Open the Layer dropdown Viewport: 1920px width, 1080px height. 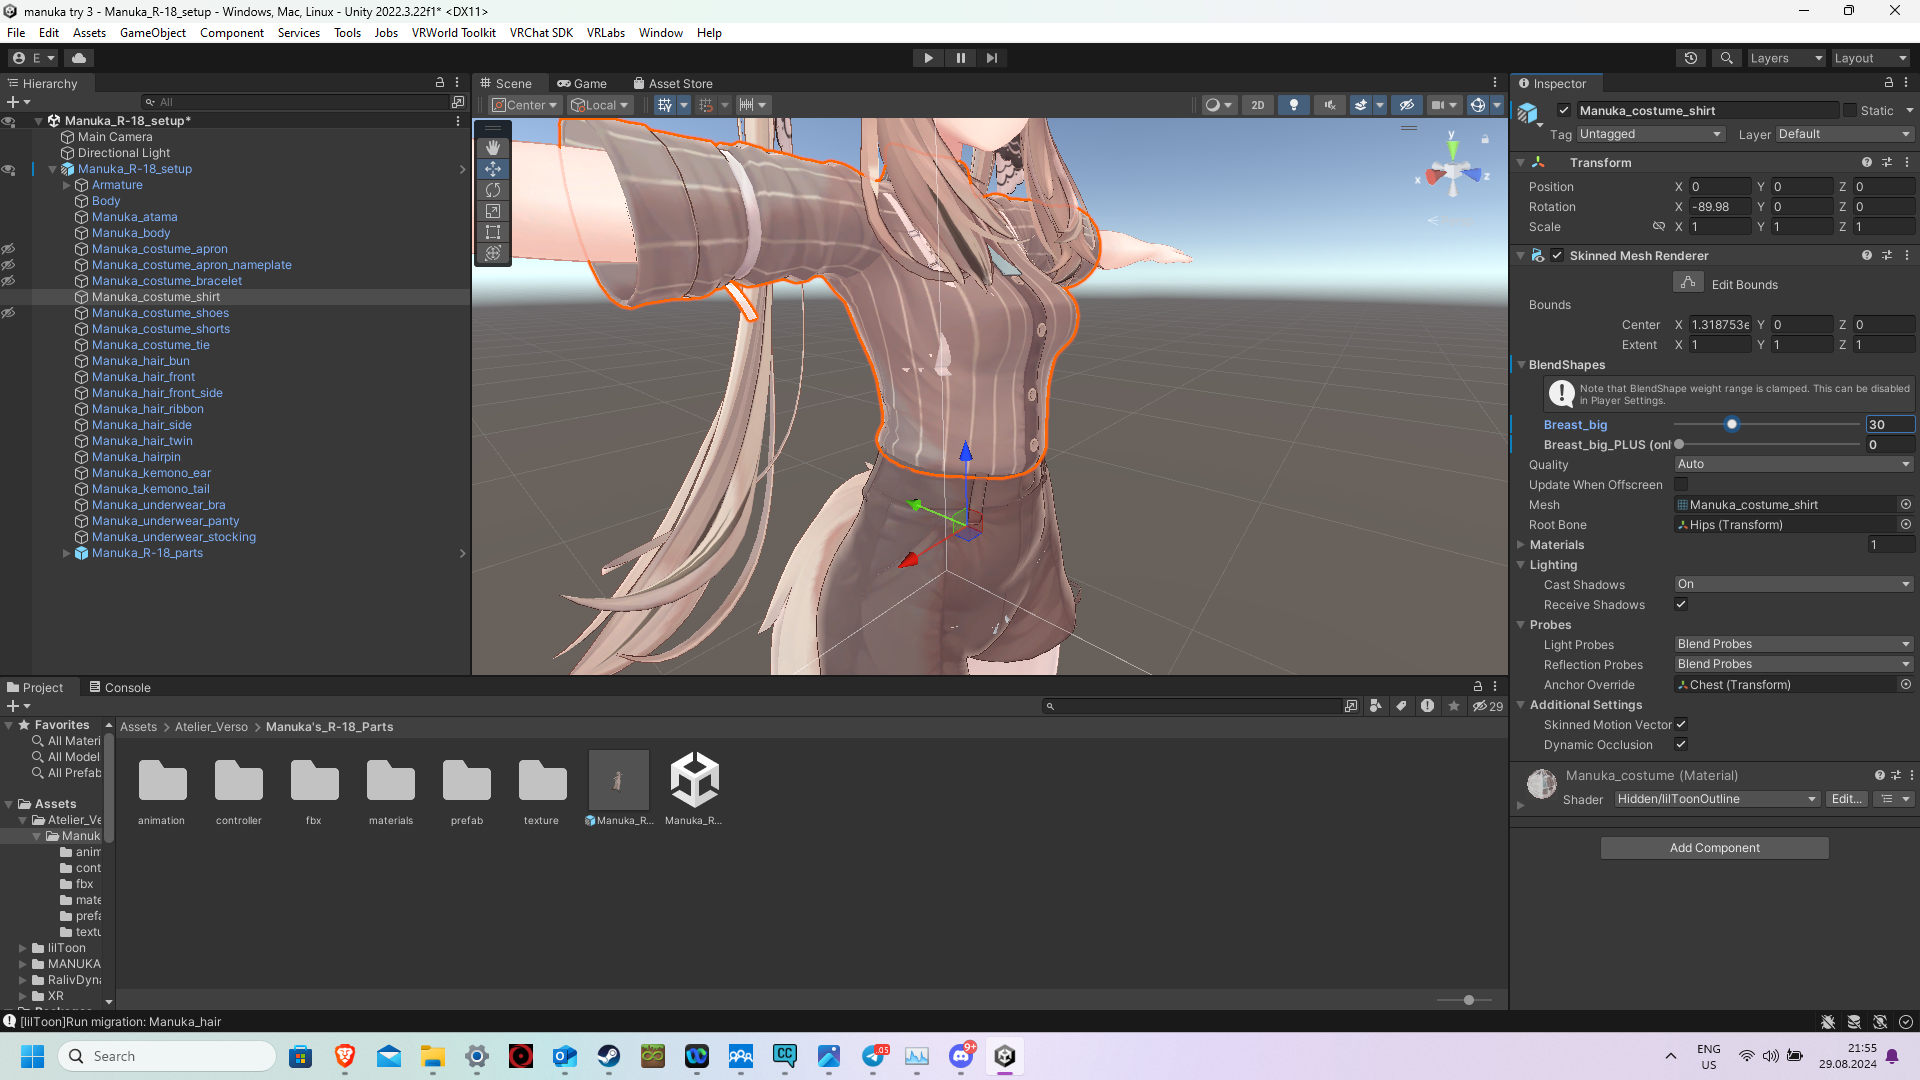click(1844, 134)
